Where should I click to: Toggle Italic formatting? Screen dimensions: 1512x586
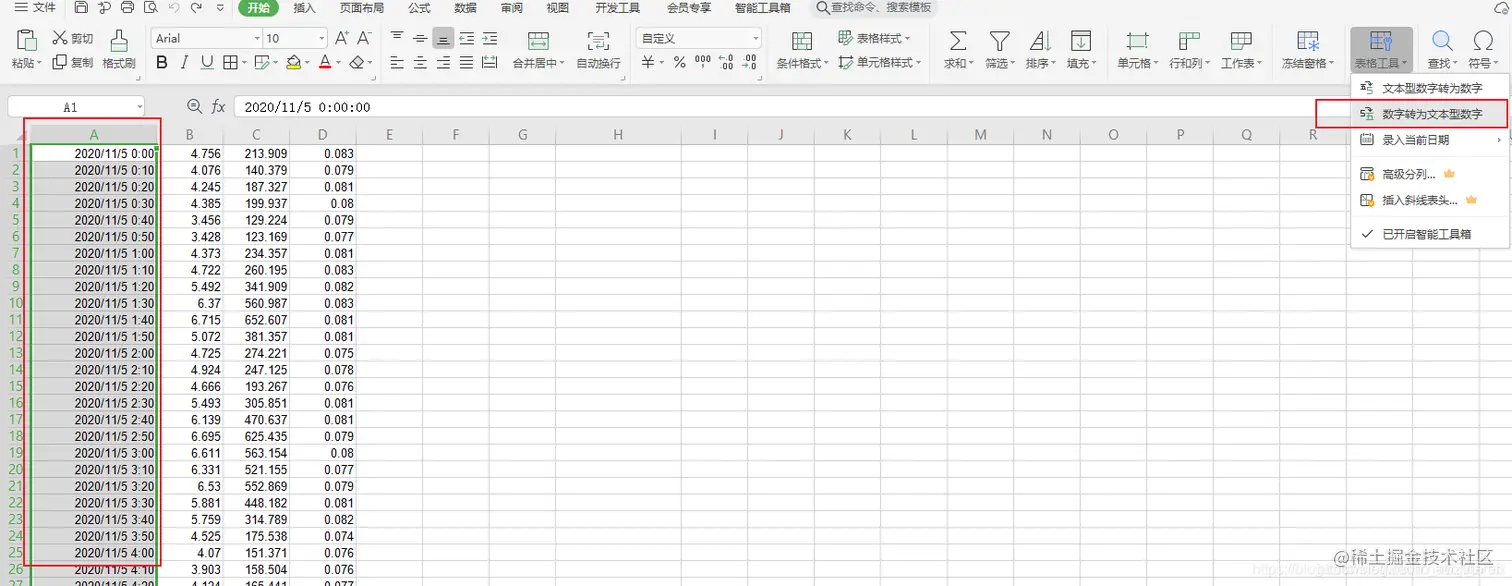(x=184, y=62)
